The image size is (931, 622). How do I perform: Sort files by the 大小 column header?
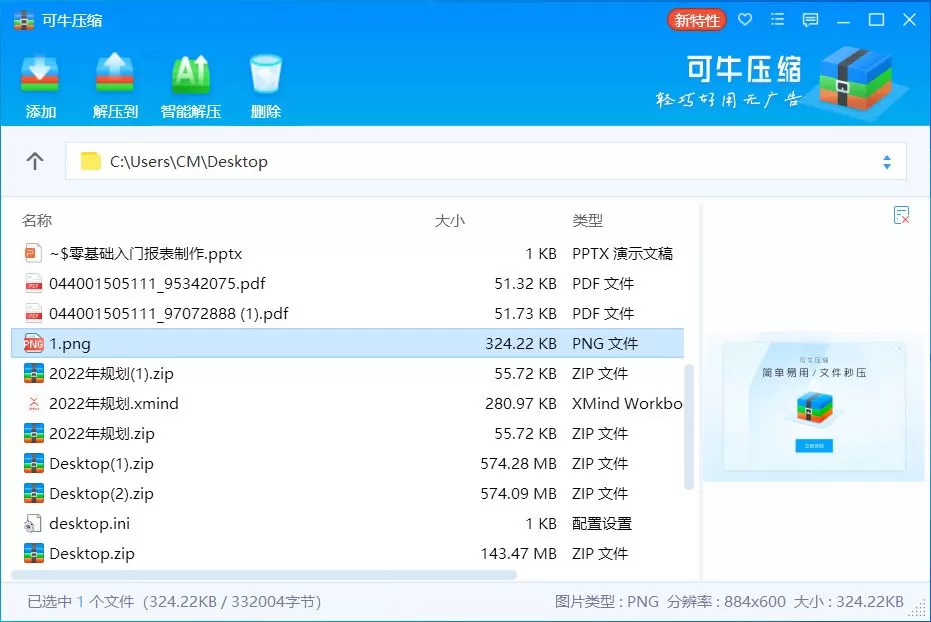click(x=450, y=220)
